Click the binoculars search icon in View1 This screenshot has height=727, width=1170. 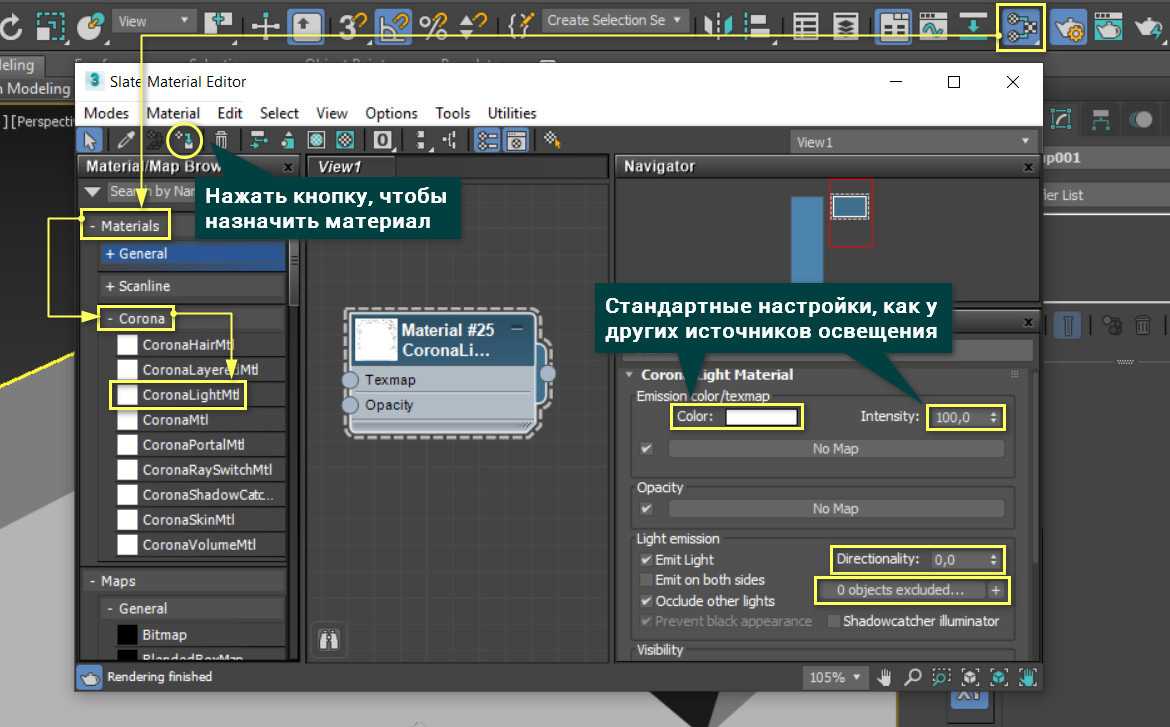pyautogui.click(x=330, y=639)
